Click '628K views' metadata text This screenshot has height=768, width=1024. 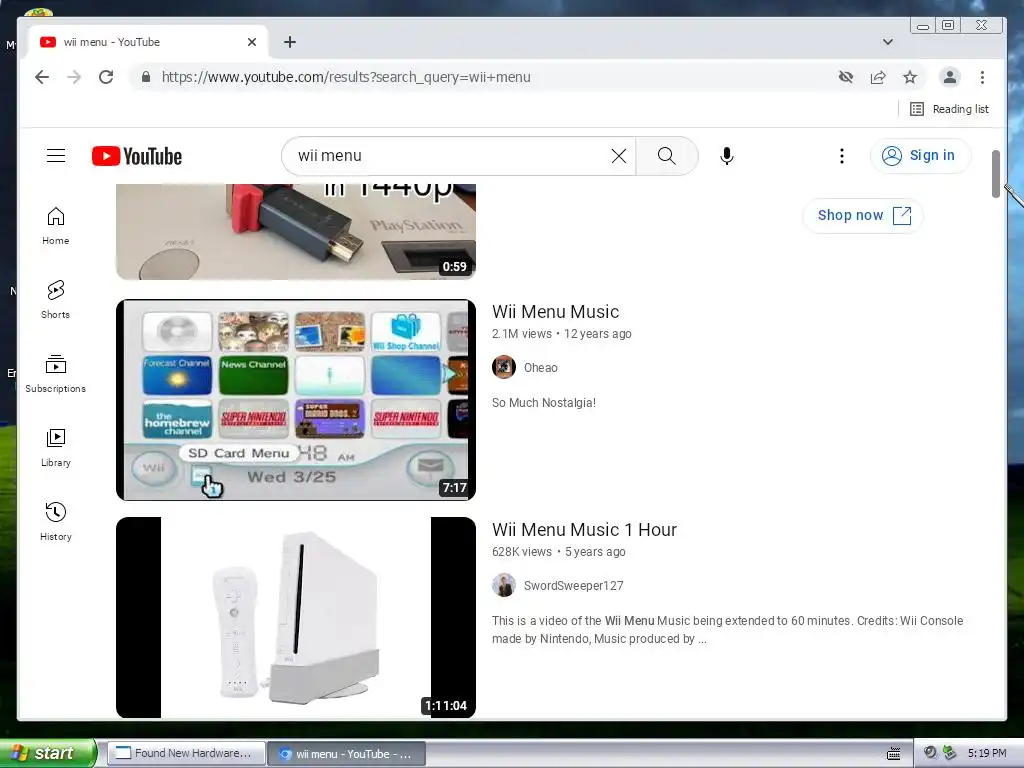(522, 552)
